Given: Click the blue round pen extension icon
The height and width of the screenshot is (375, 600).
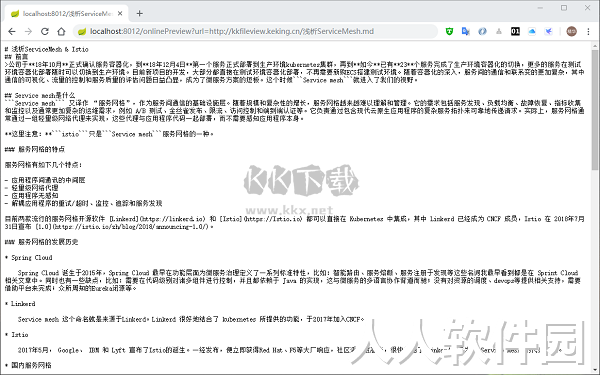Looking at the screenshot, I should pyautogui.click(x=482, y=31).
